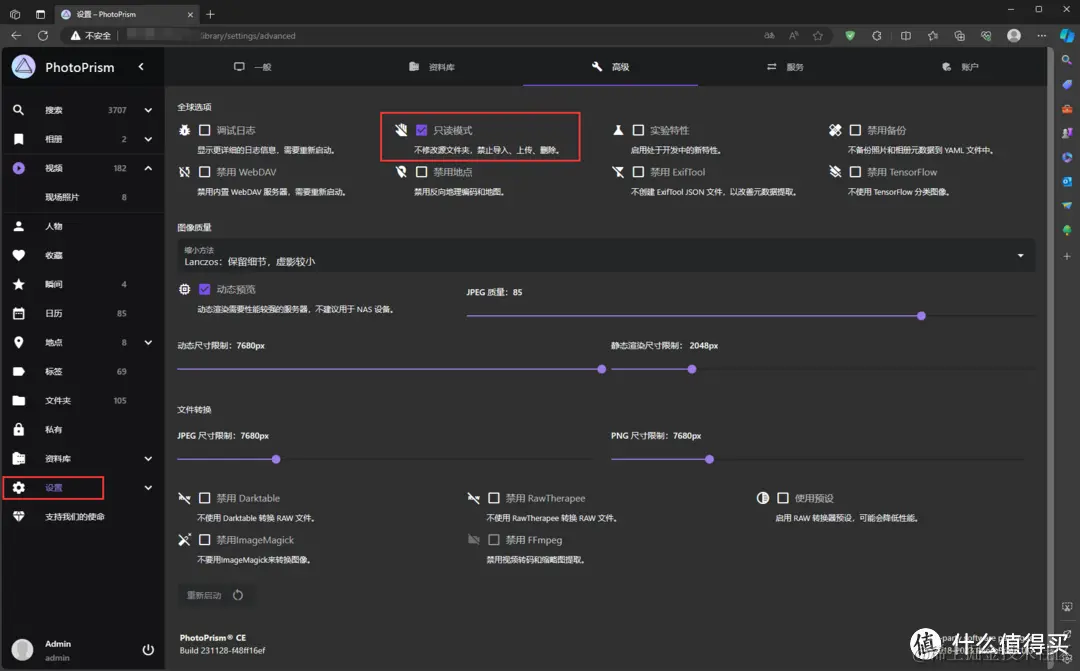Click the search magnifier icon in sidebar
Viewport: 1080px width, 671px height.
tap(19, 110)
